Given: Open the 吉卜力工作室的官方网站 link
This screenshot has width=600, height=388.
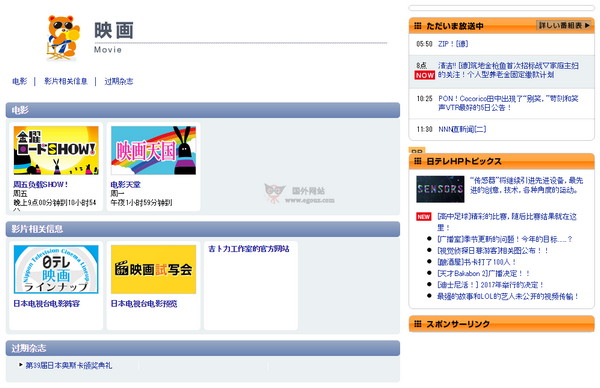Looking at the screenshot, I should [249, 249].
